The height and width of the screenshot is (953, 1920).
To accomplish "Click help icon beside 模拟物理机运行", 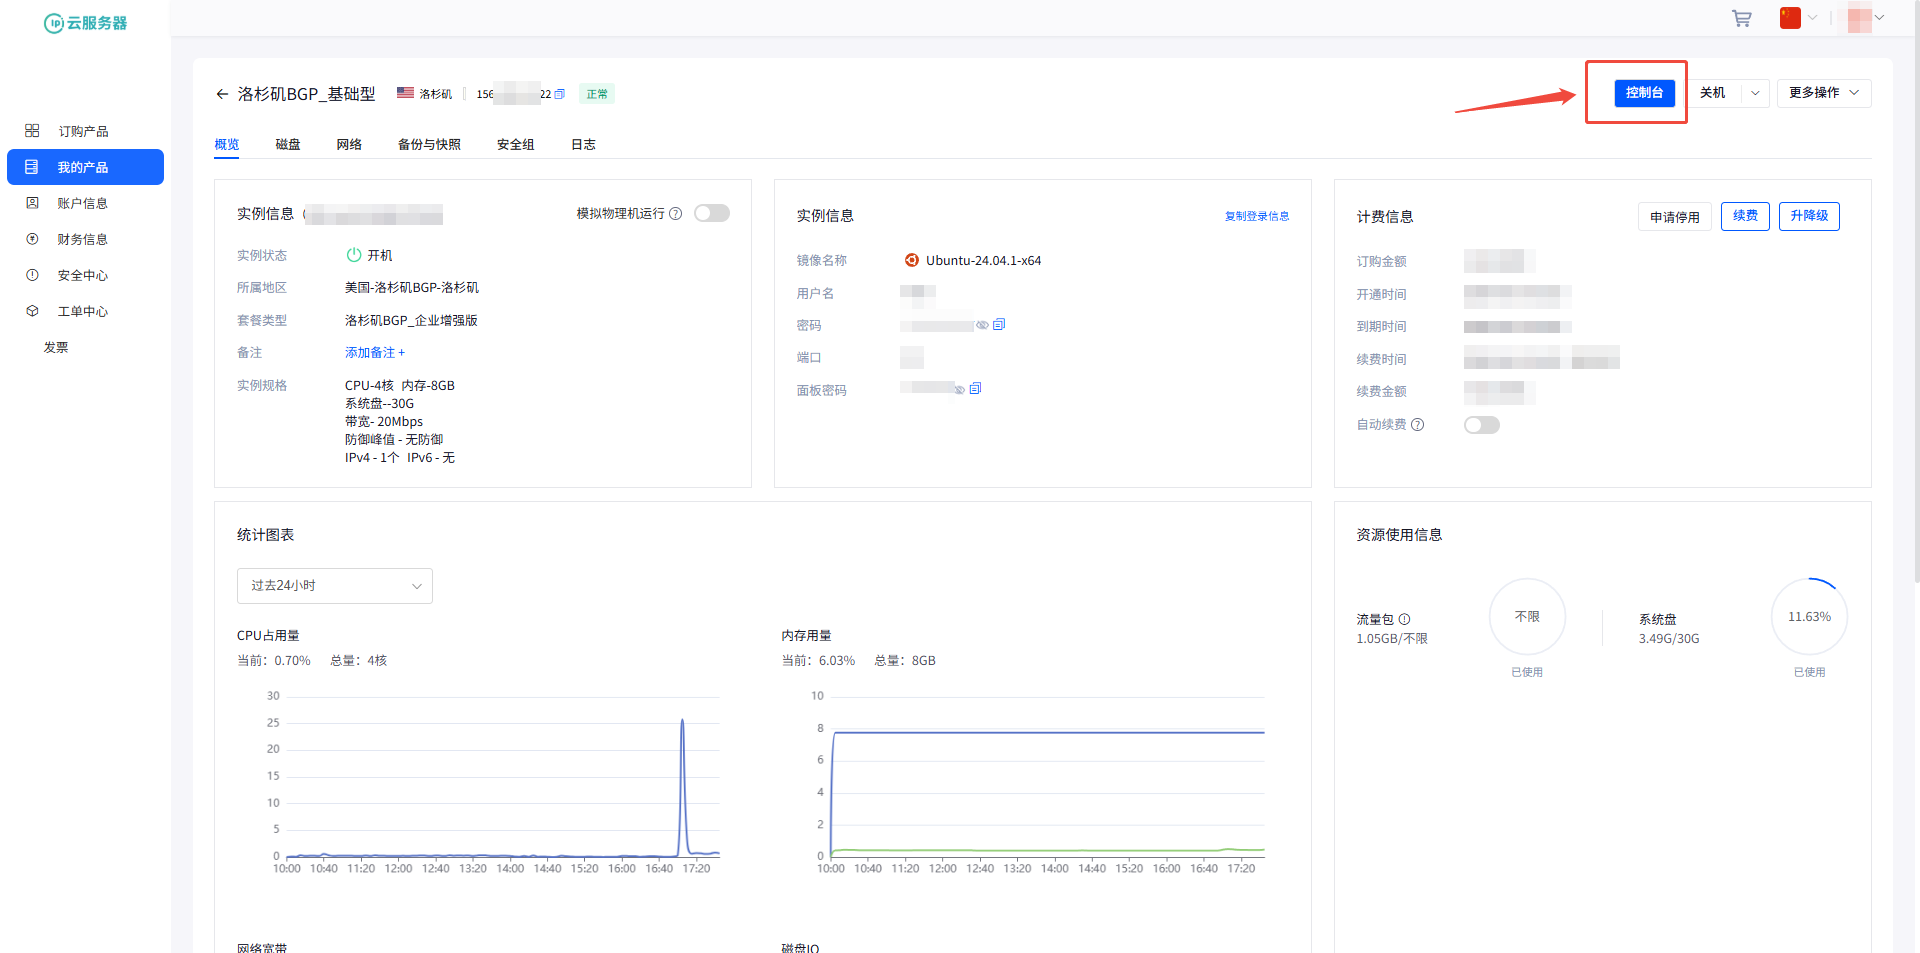I will point(676,214).
